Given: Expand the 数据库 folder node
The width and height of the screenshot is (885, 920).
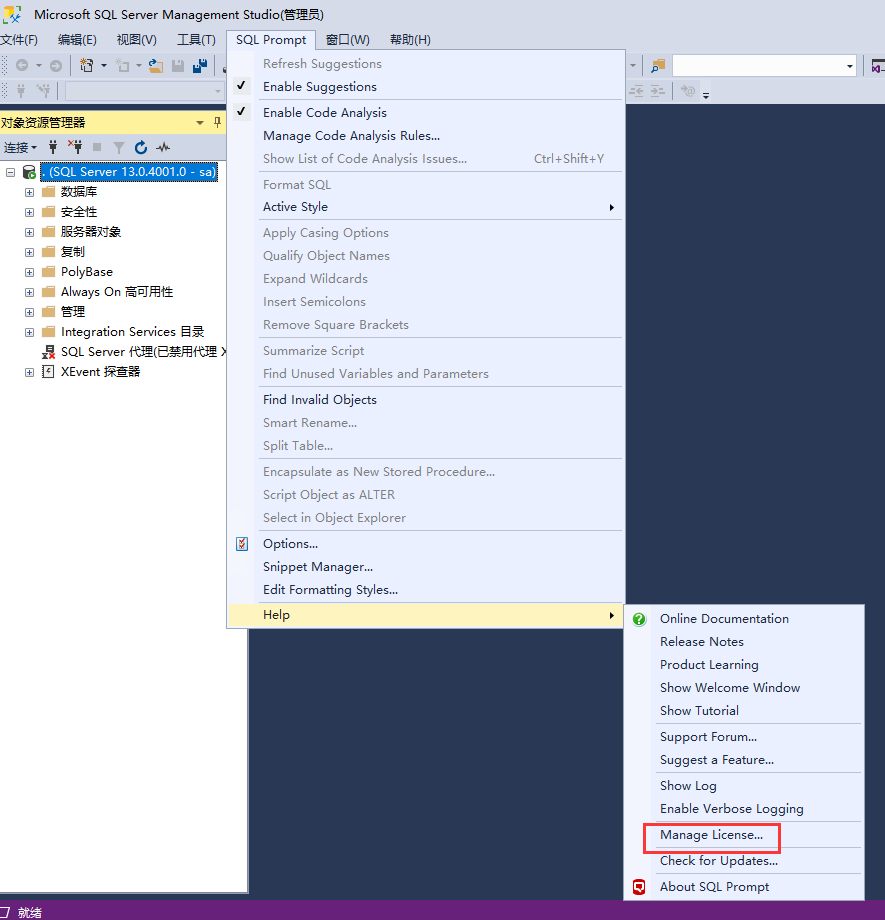Looking at the screenshot, I should 30,192.
